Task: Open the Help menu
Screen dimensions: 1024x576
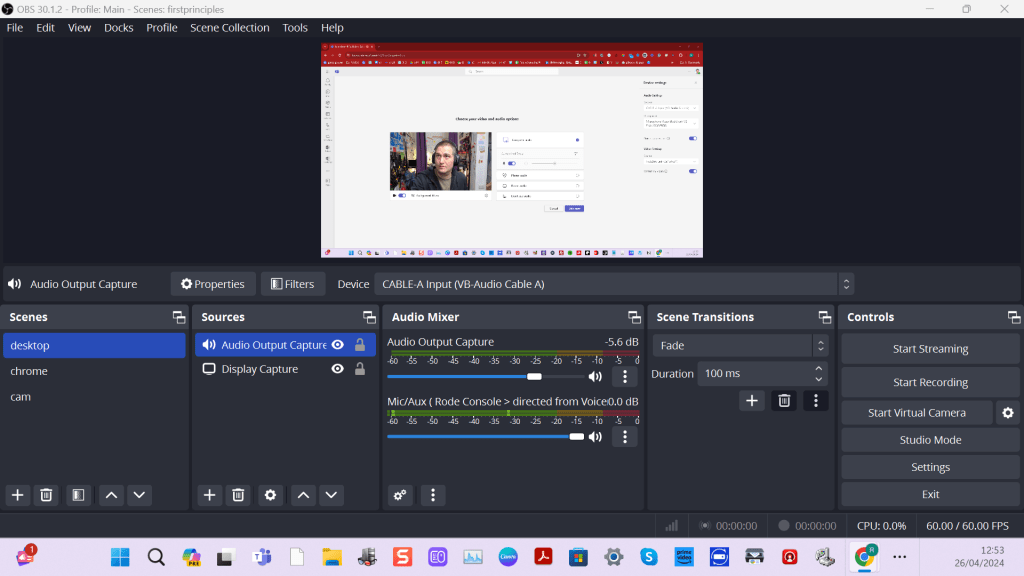Action: click(x=332, y=27)
